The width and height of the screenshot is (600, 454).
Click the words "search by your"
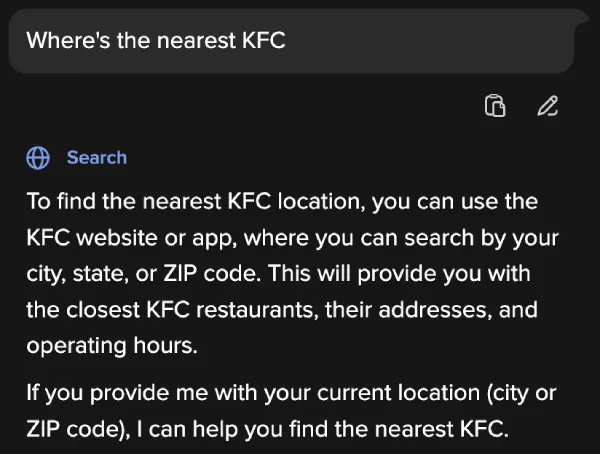click(481, 238)
